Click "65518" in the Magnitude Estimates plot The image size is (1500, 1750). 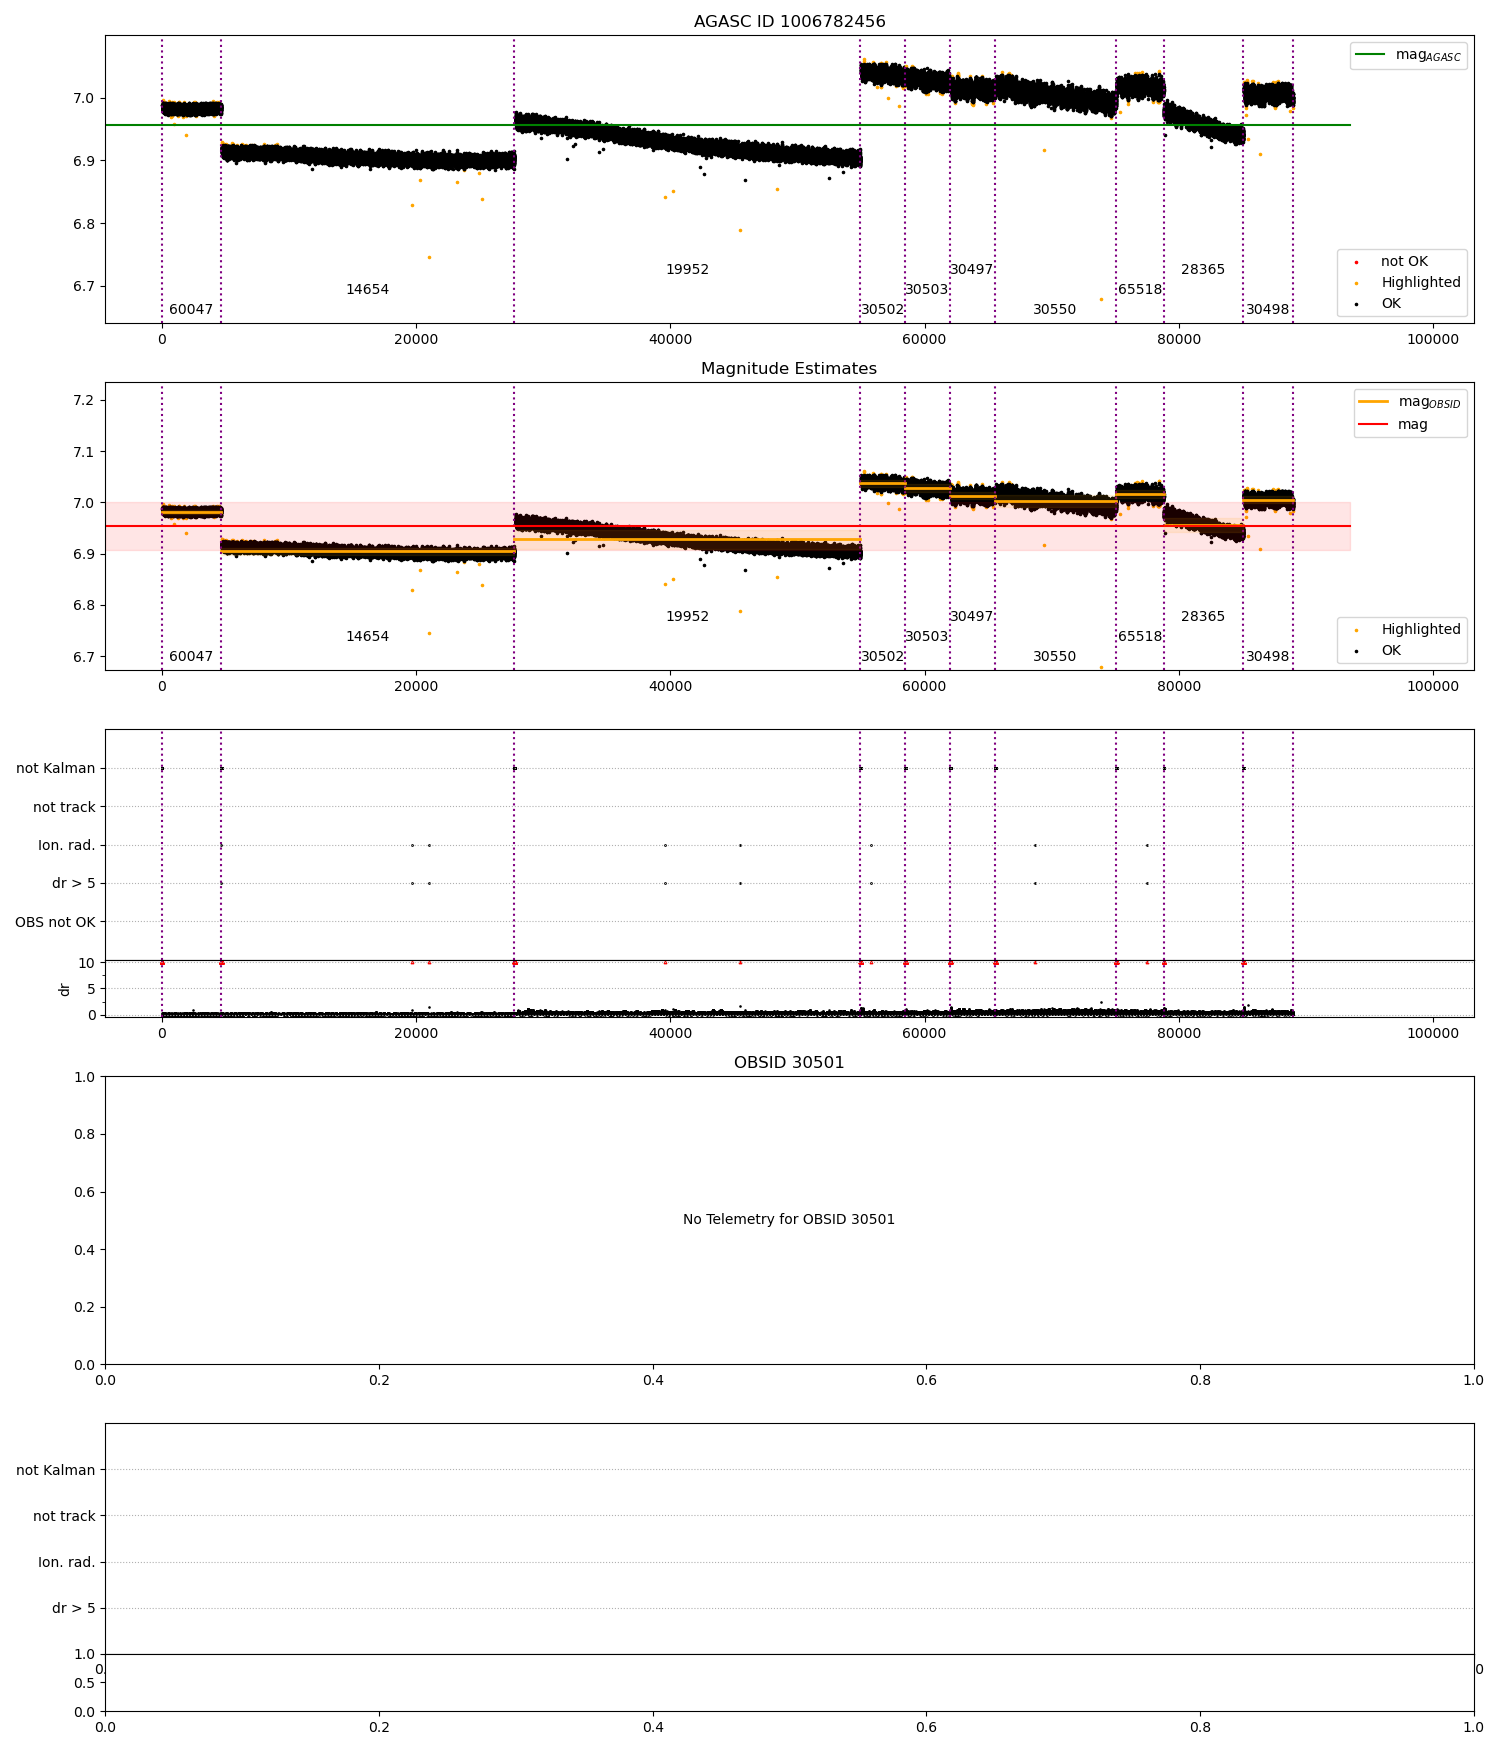(x=1140, y=637)
